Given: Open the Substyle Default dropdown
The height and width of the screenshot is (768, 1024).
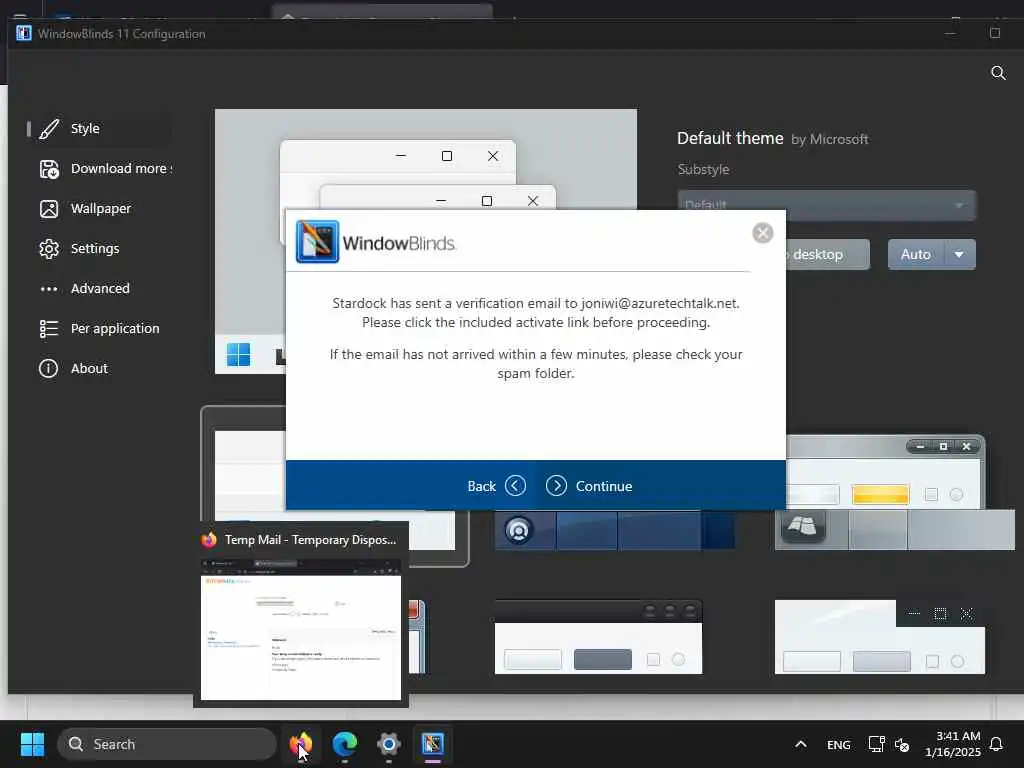Looking at the screenshot, I should click(x=826, y=205).
